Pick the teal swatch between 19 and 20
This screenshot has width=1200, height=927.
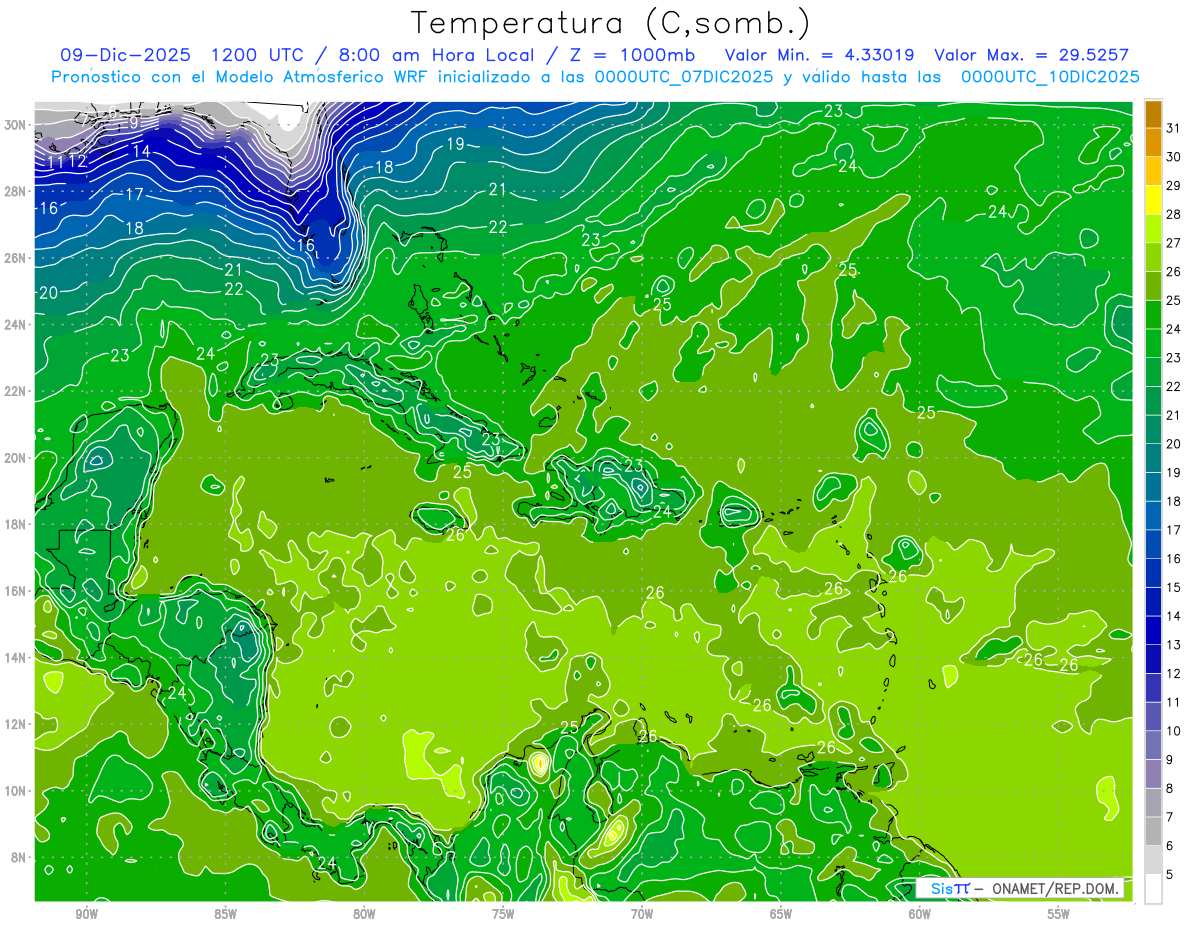(1153, 458)
